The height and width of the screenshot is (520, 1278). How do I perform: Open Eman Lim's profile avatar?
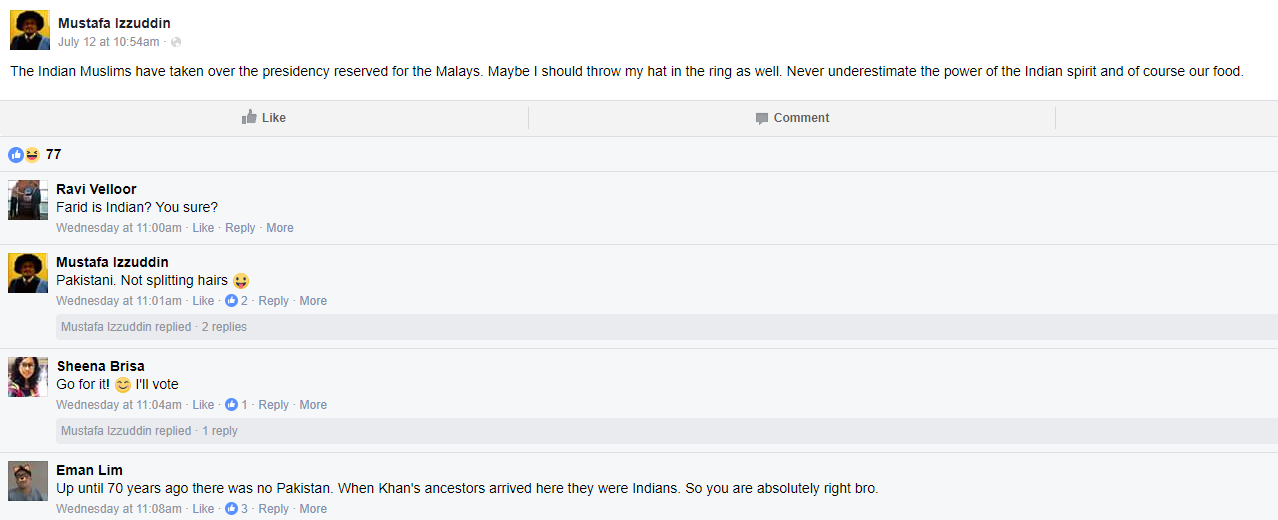click(x=28, y=481)
